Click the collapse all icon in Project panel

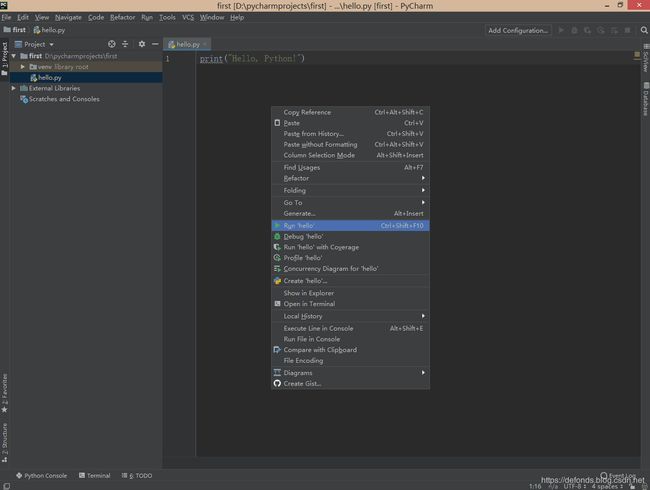pyautogui.click(x=125, y=44)
